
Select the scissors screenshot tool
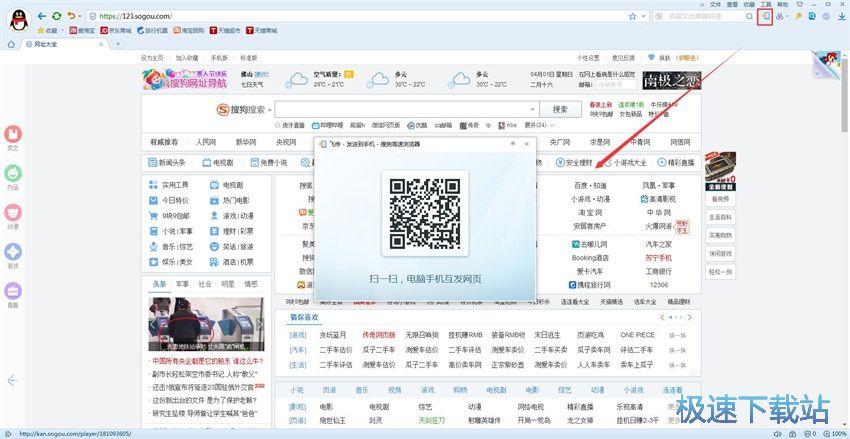[780, 16]
